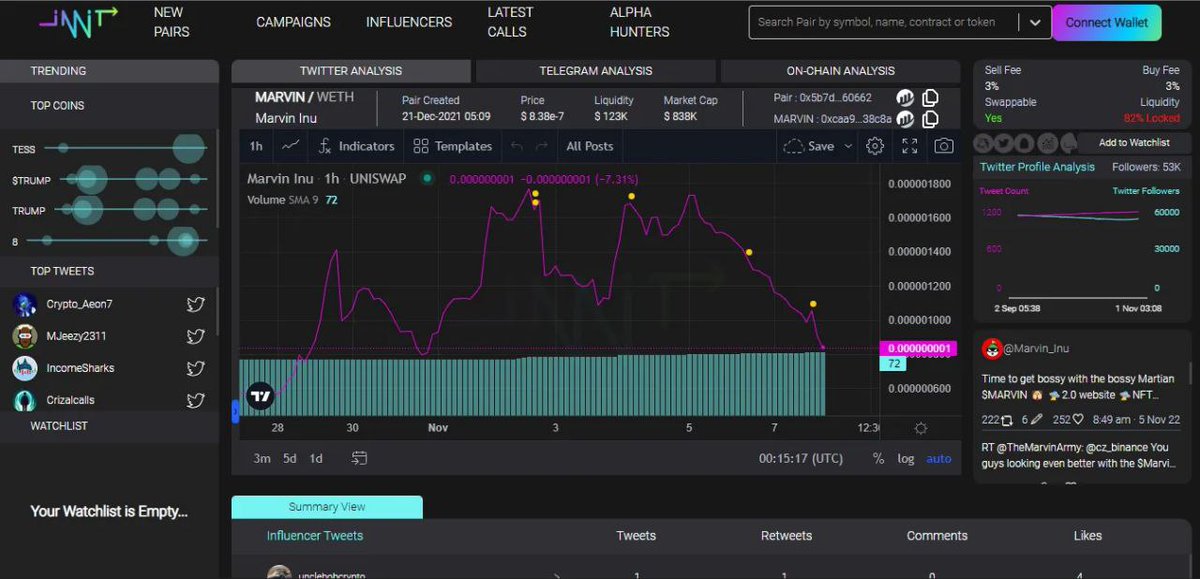
Task: Copy the Pair contract address
Action: point(930,98)
